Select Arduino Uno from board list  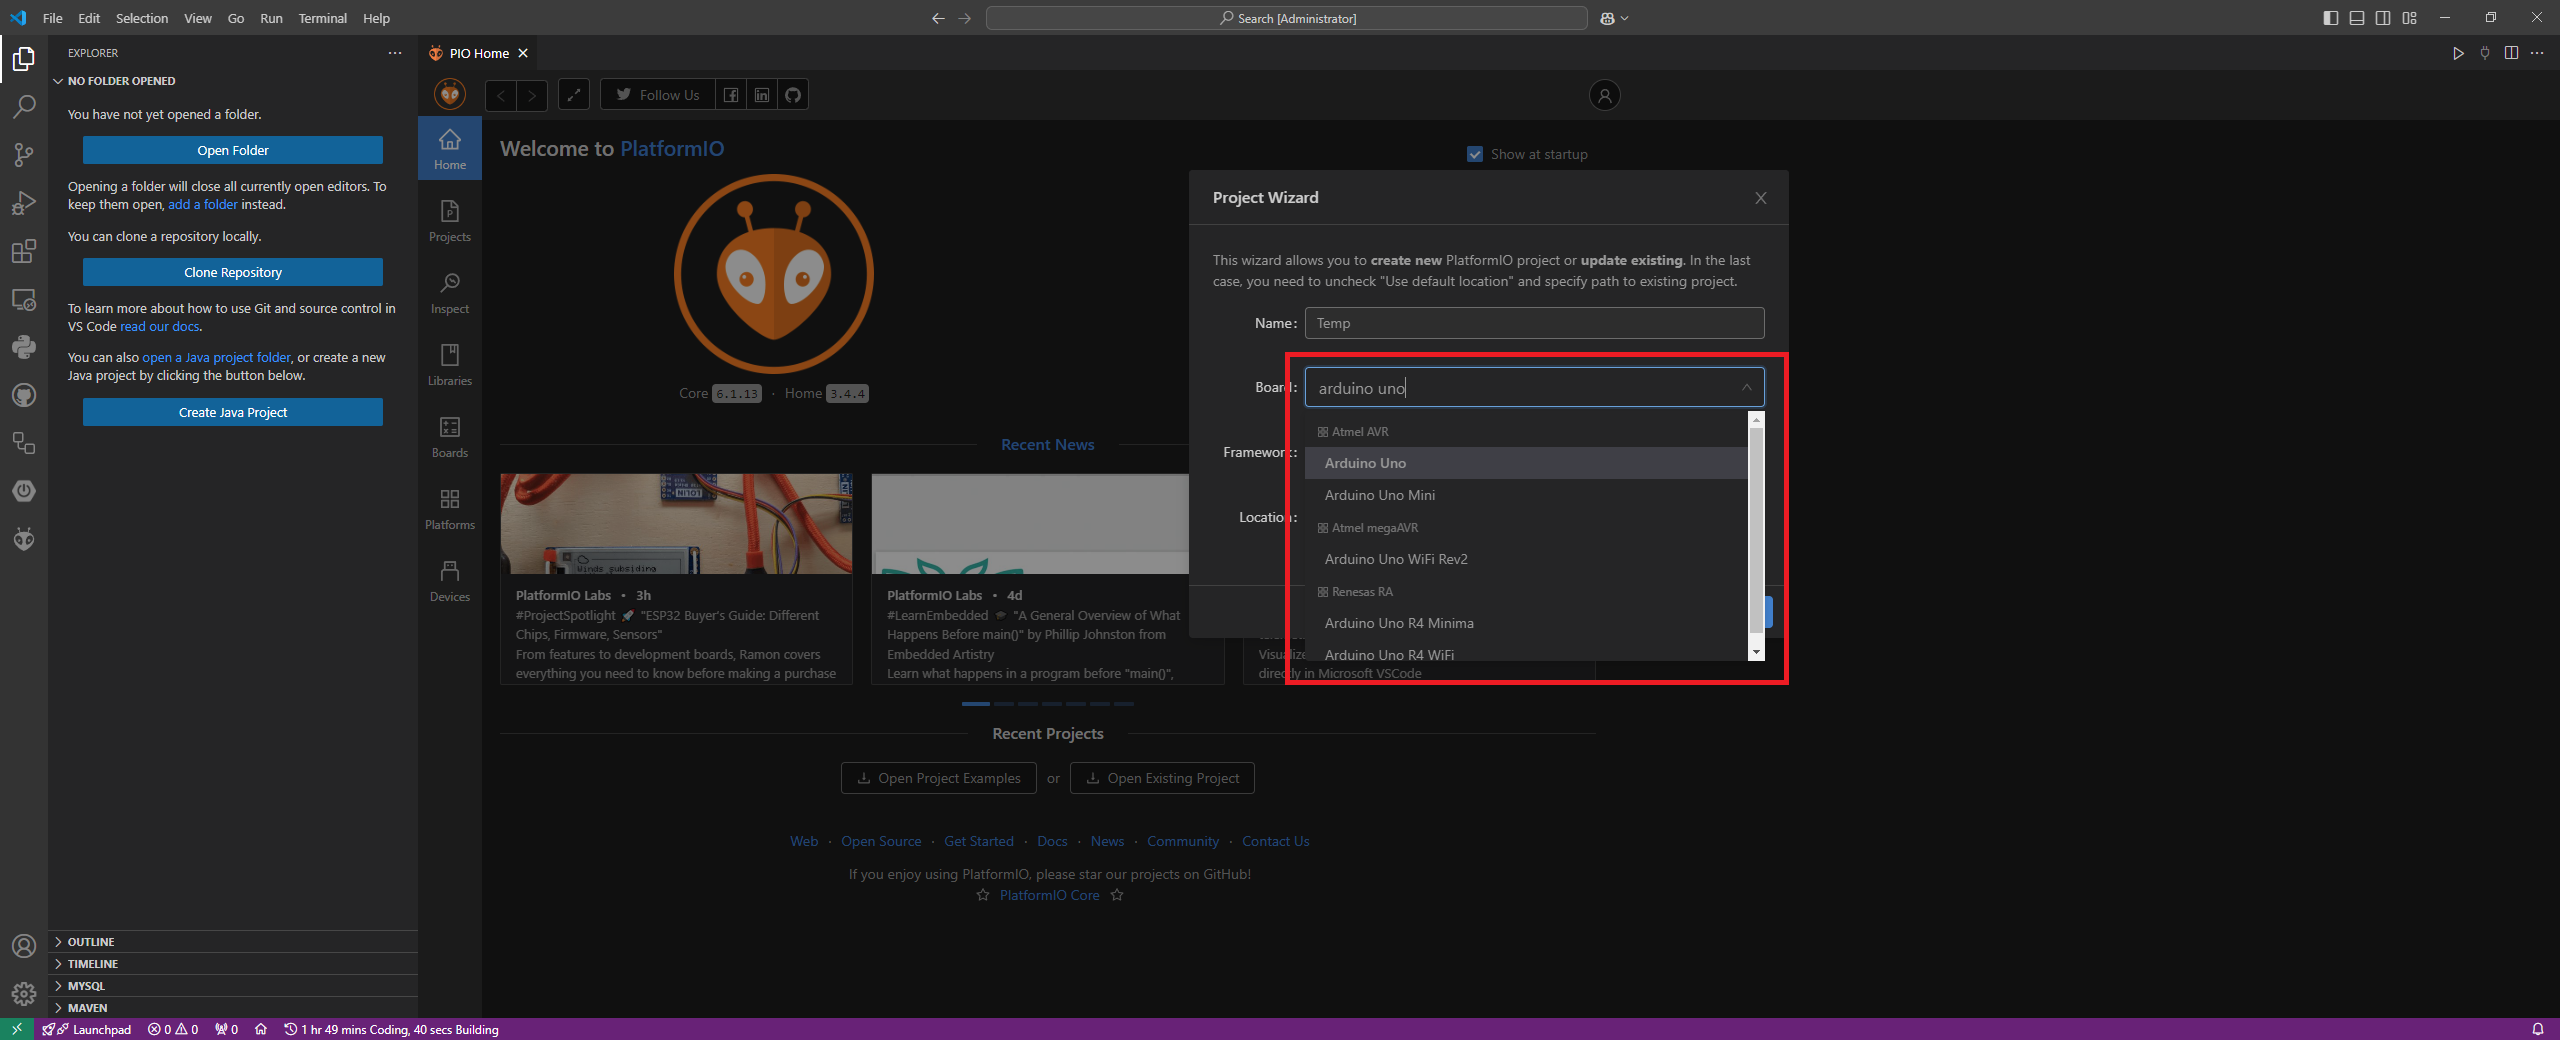click(1526, 463)
